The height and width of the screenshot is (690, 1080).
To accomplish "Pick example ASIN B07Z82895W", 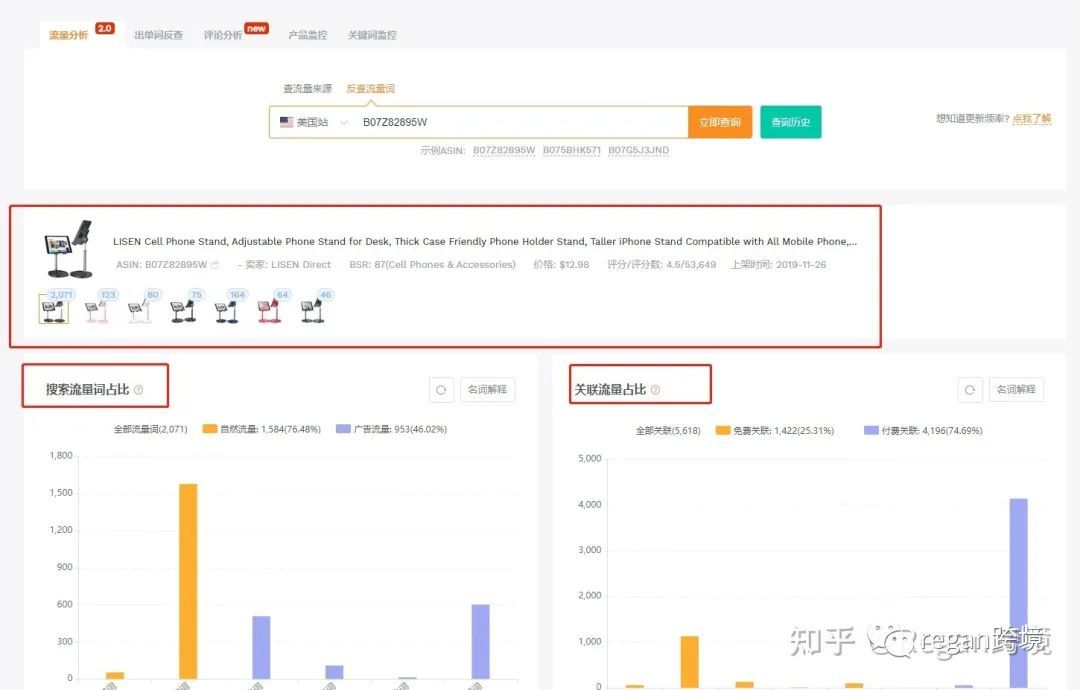I will [x=504, y=150].
